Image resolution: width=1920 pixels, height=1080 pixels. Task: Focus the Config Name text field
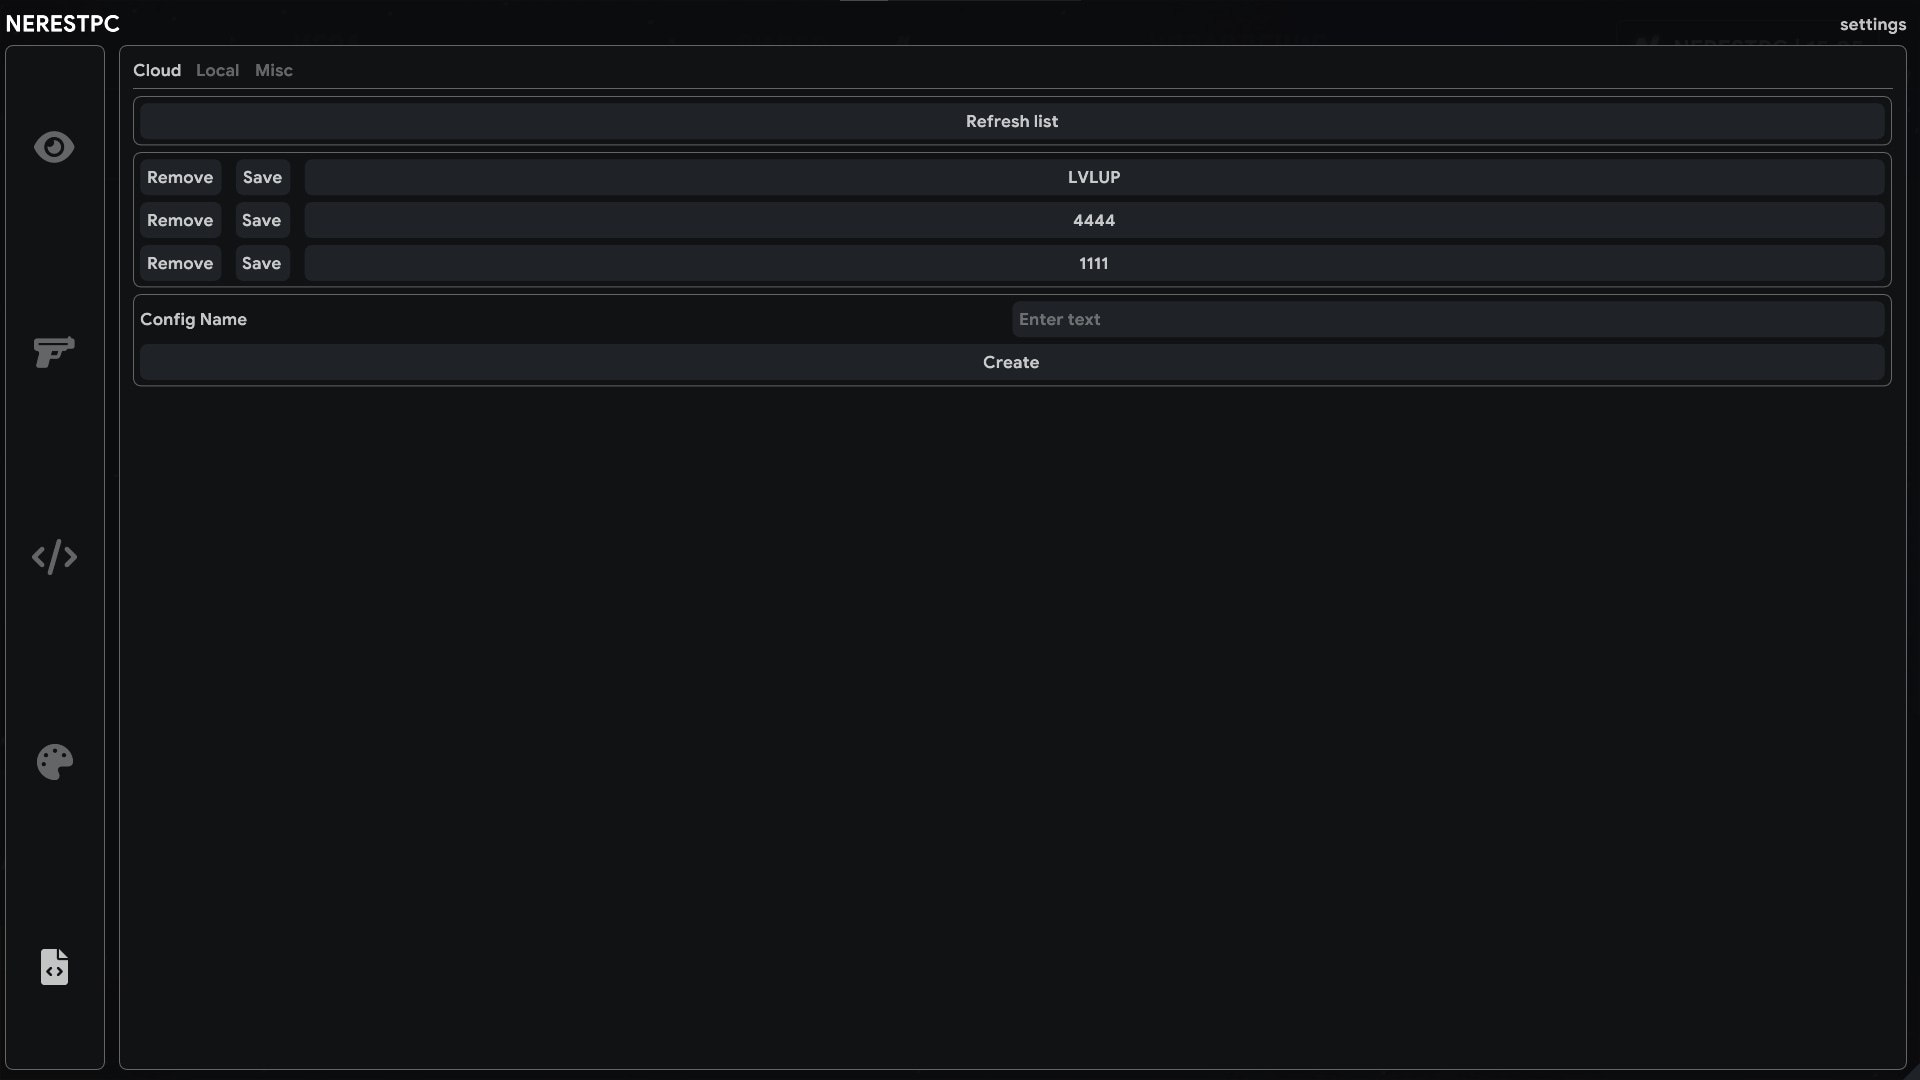(x=1447, y=319)
